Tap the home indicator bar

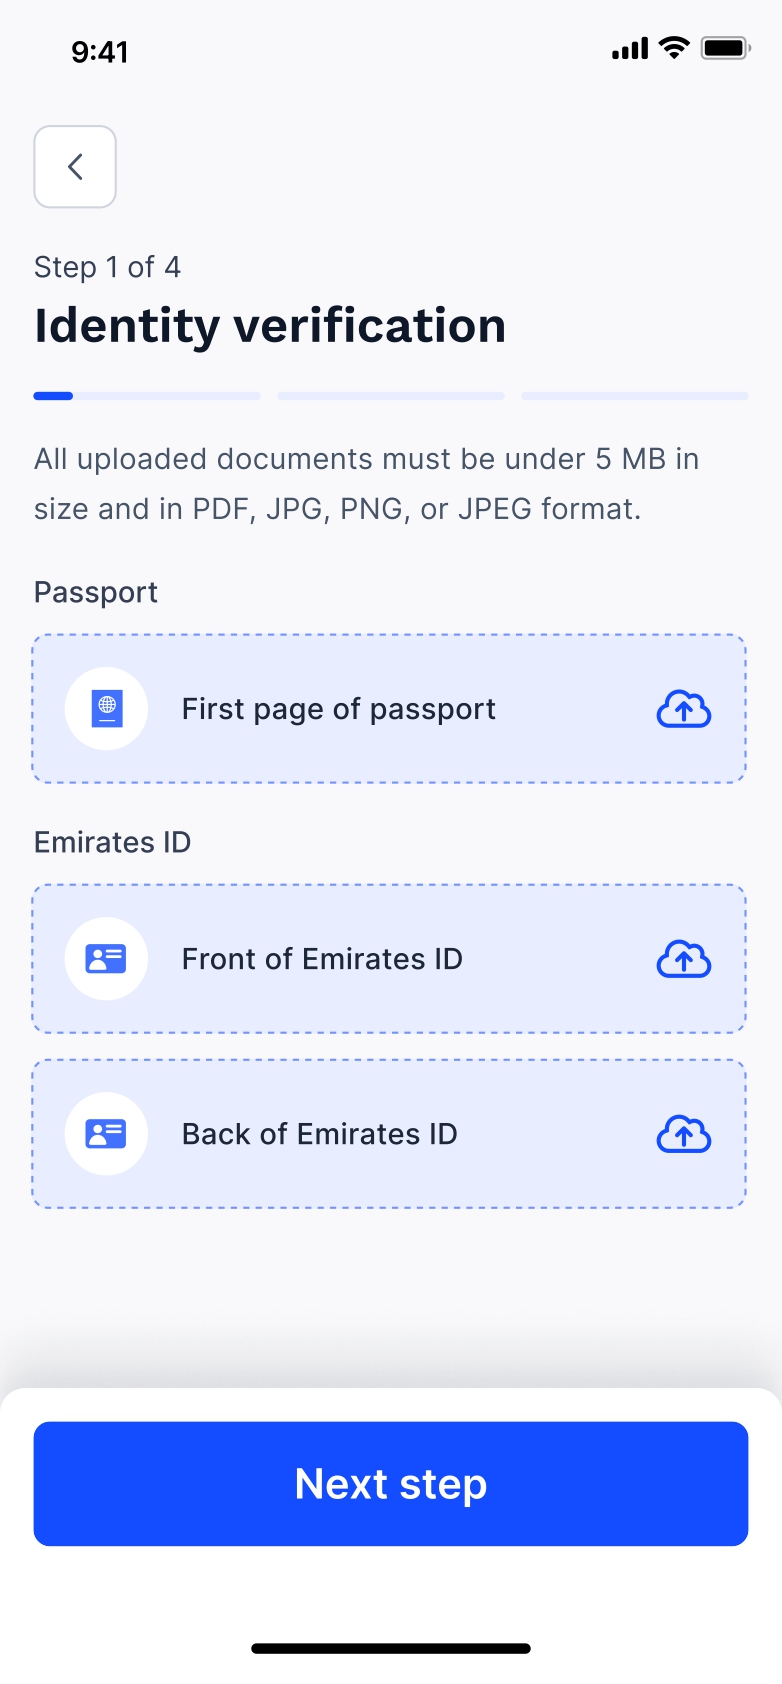[391, 1648]
